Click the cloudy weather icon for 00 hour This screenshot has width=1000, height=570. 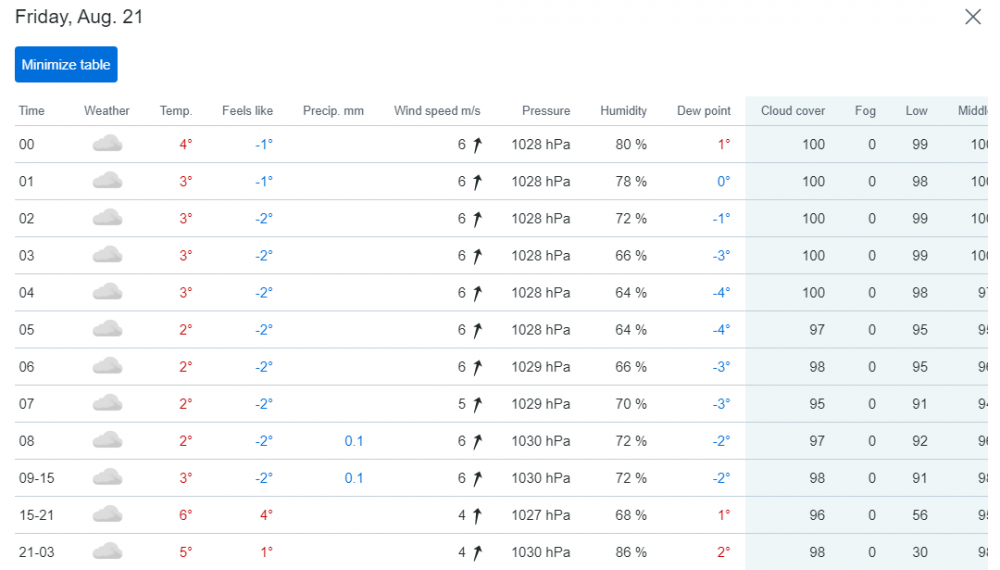pos(107,144)
